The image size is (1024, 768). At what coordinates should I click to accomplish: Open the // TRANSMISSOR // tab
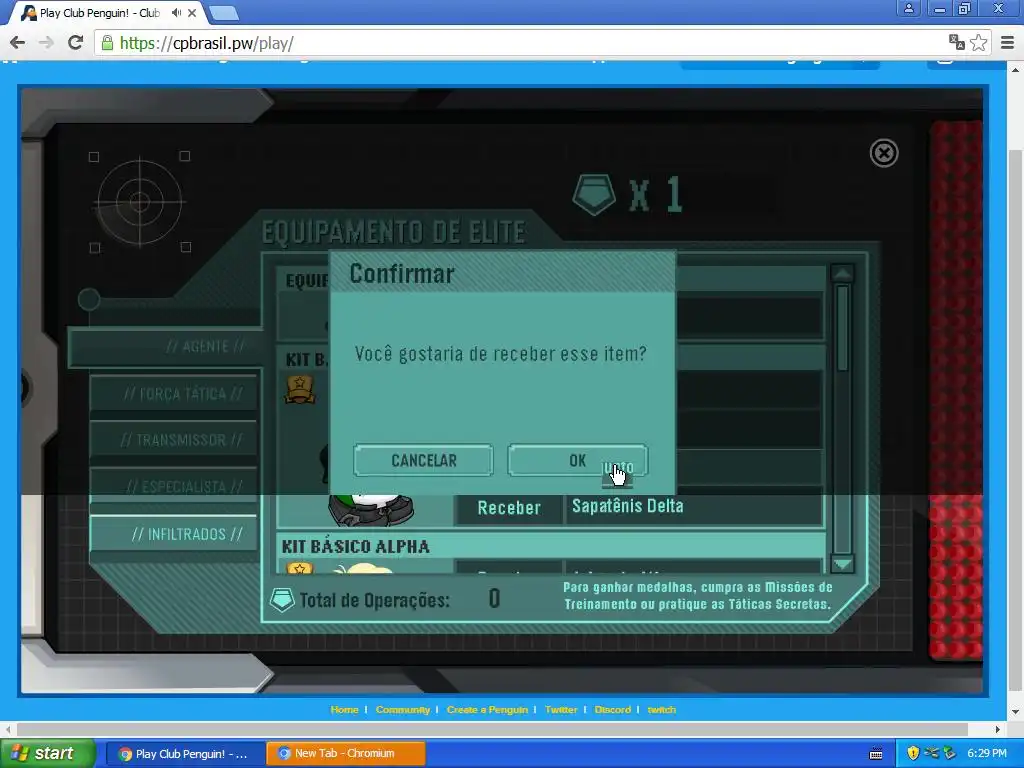(174, 440)
